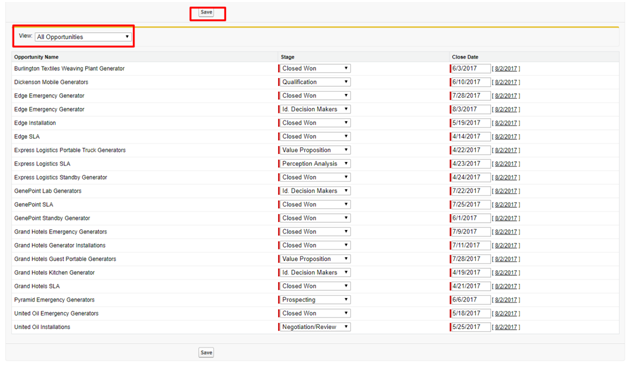Screen dimensions: 628x369
Task: Click the Opportunity Name column header
Action: (36, 57)
